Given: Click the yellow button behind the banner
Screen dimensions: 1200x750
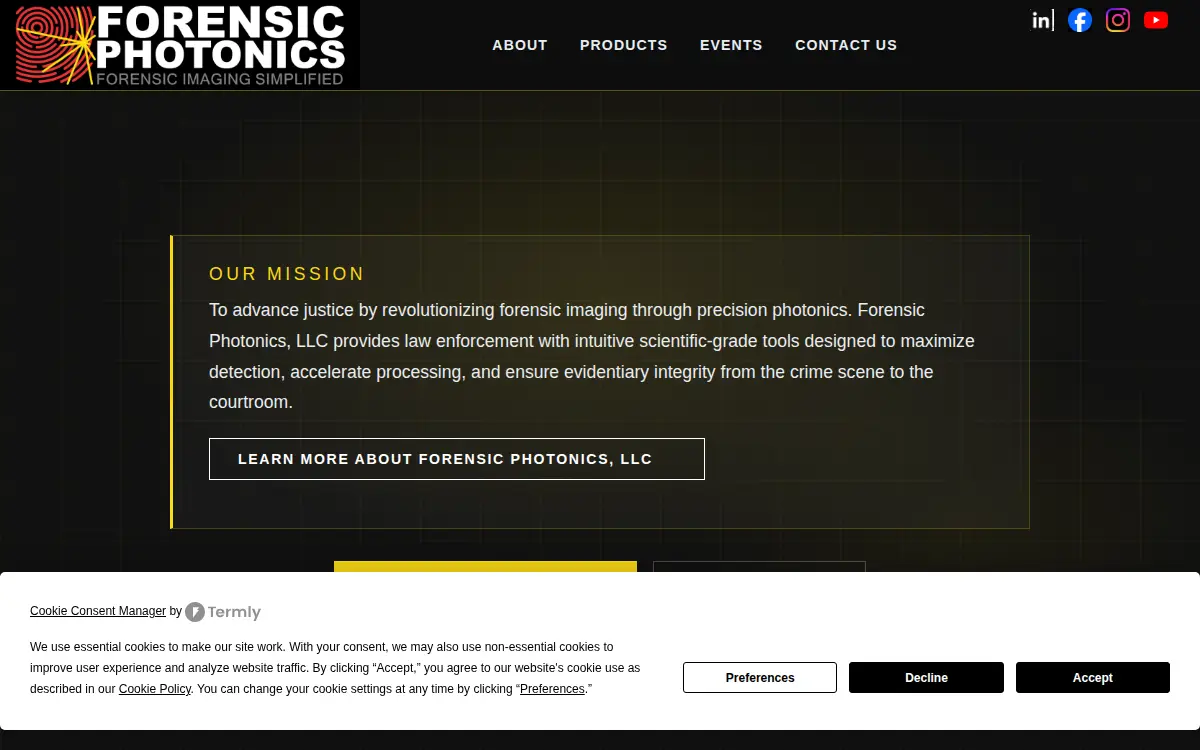Looking at the screenshot, I should 485,566.
